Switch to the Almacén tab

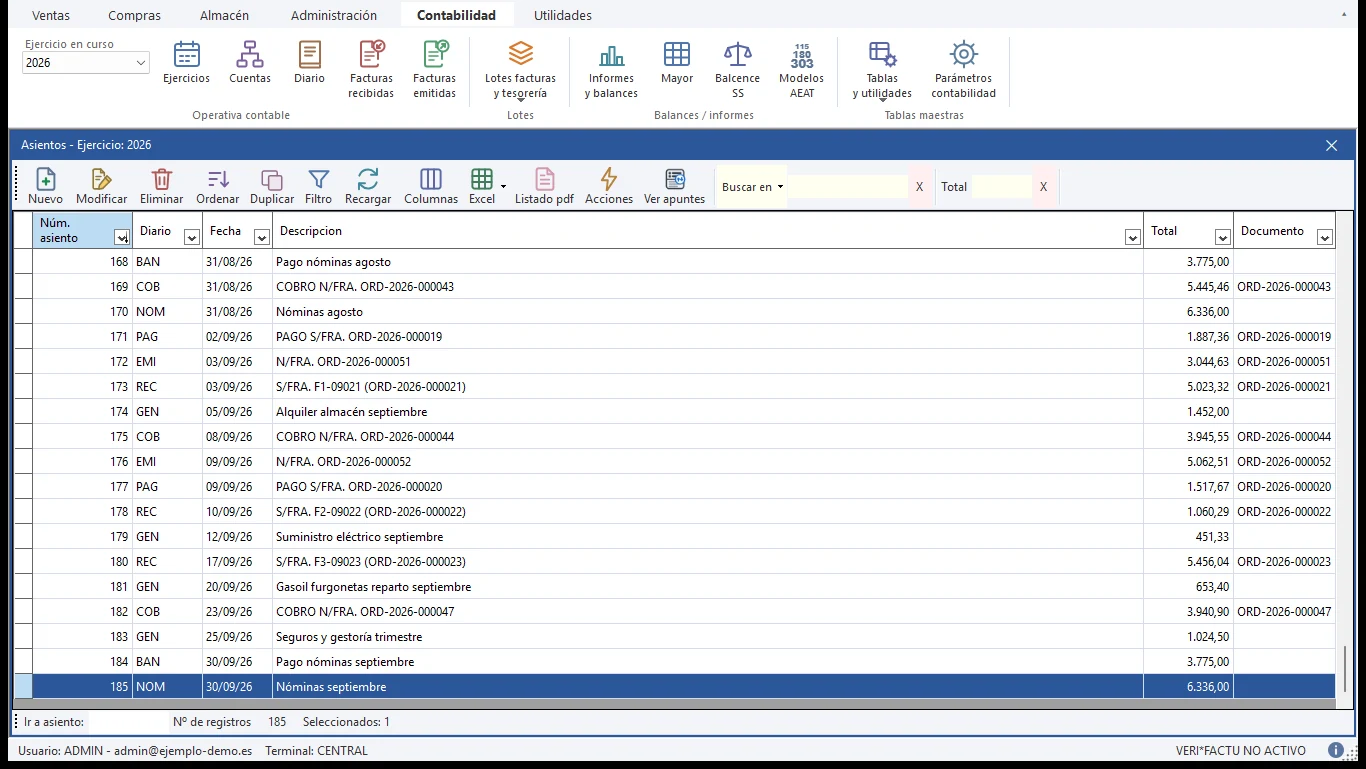(224, 15)
